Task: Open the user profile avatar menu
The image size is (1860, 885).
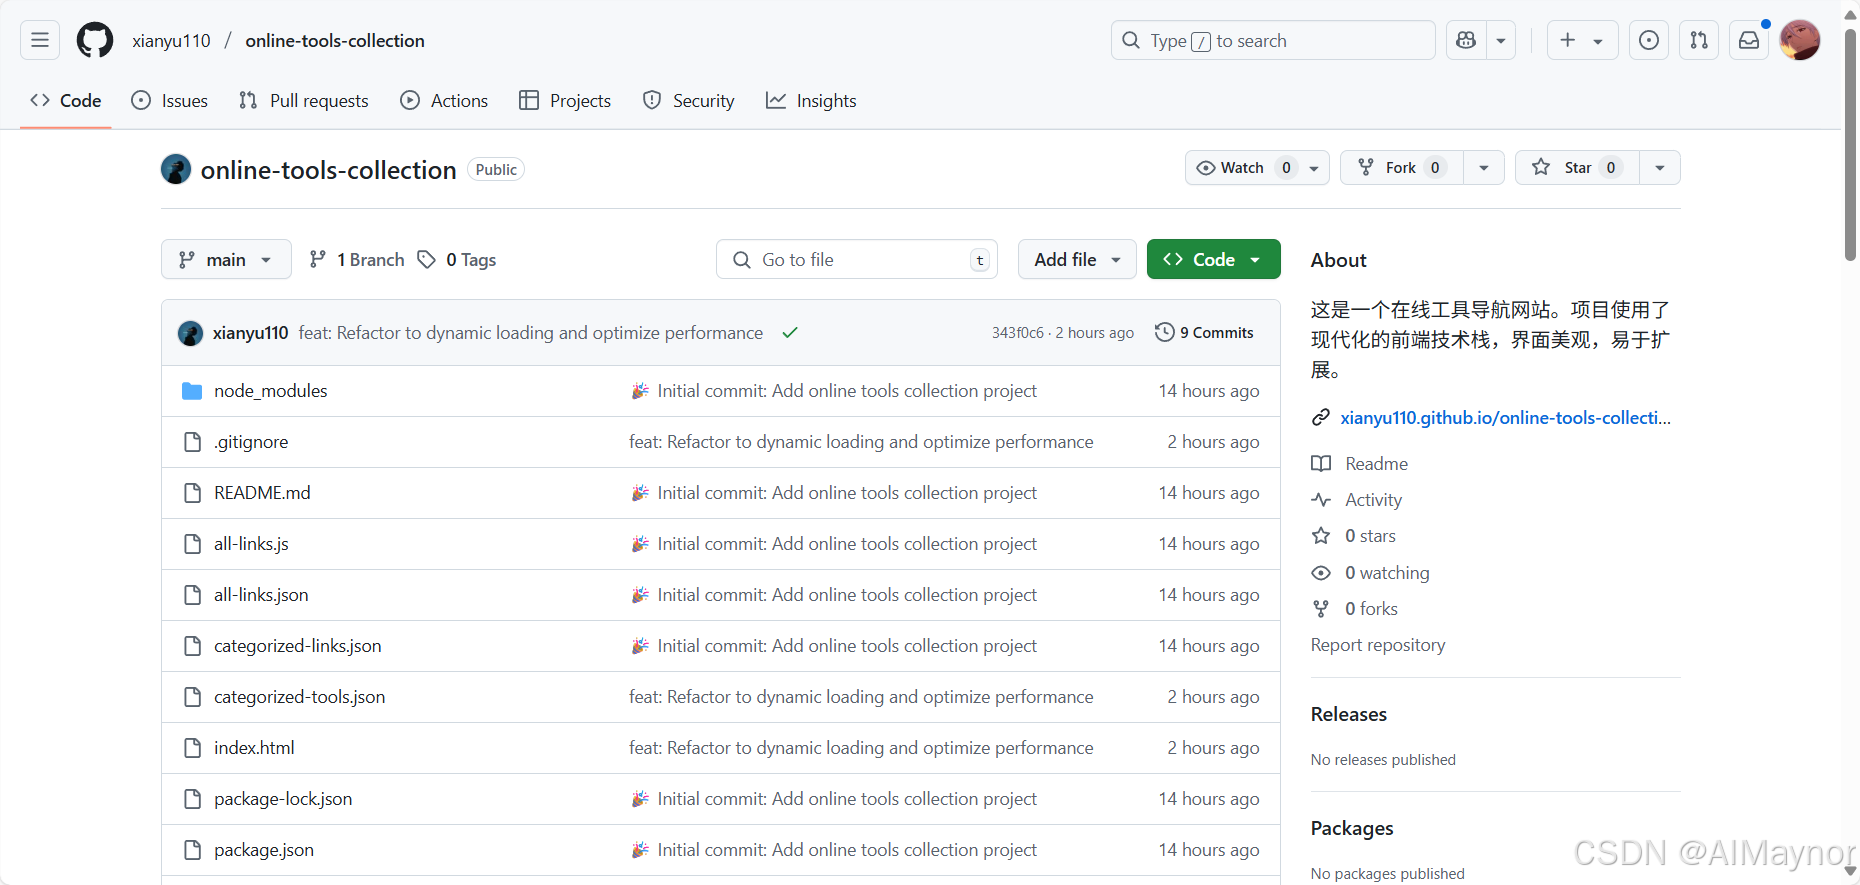Action: click(x=1800, y=40)
